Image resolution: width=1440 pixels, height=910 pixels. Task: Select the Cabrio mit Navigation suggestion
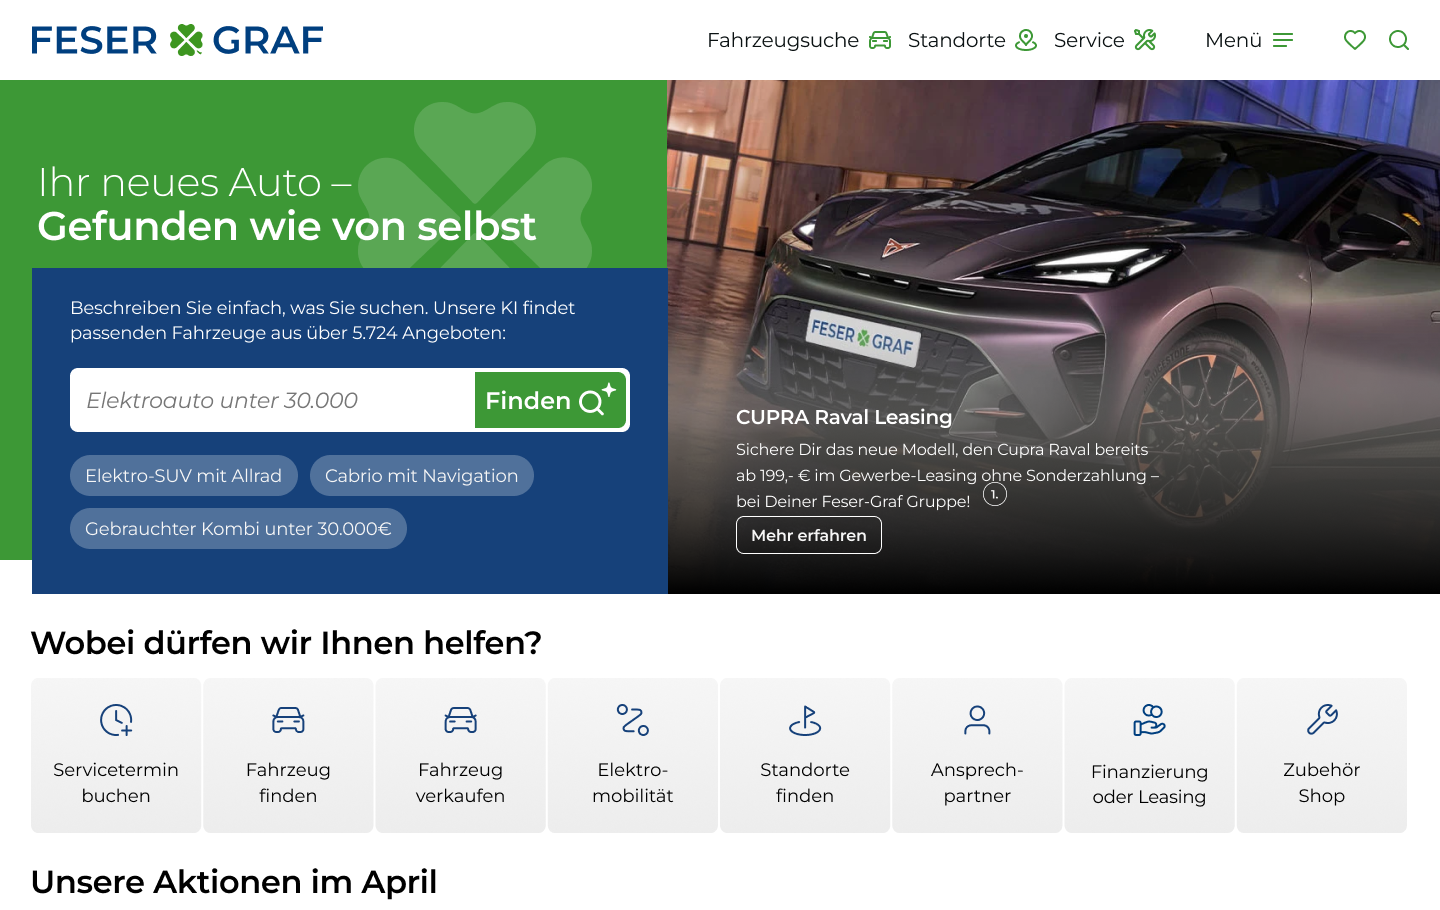click(422, 476)
